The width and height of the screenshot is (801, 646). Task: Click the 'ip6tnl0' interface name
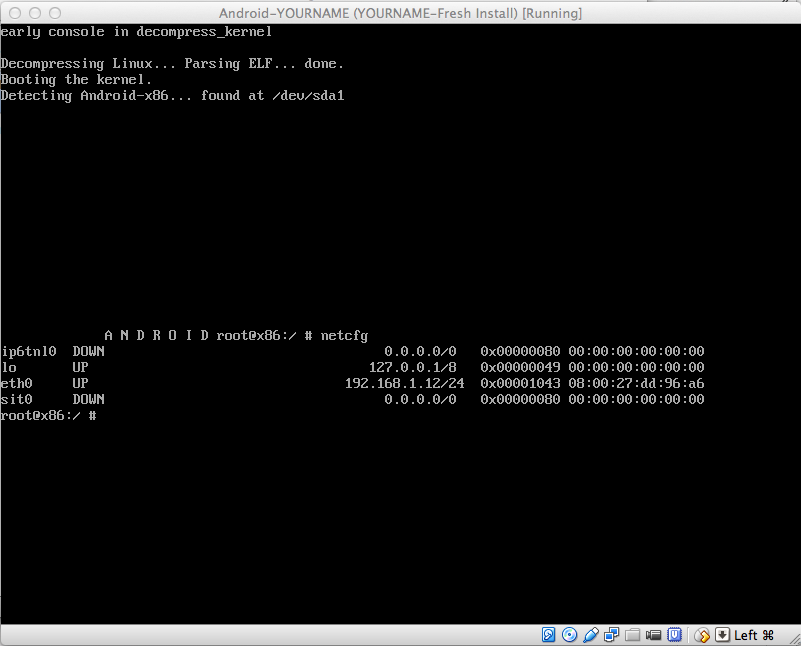29,352
